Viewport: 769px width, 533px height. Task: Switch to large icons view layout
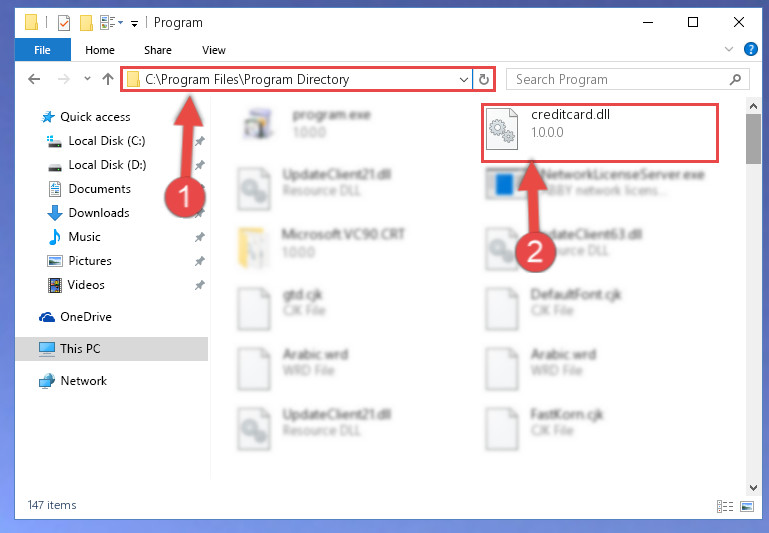747,506
